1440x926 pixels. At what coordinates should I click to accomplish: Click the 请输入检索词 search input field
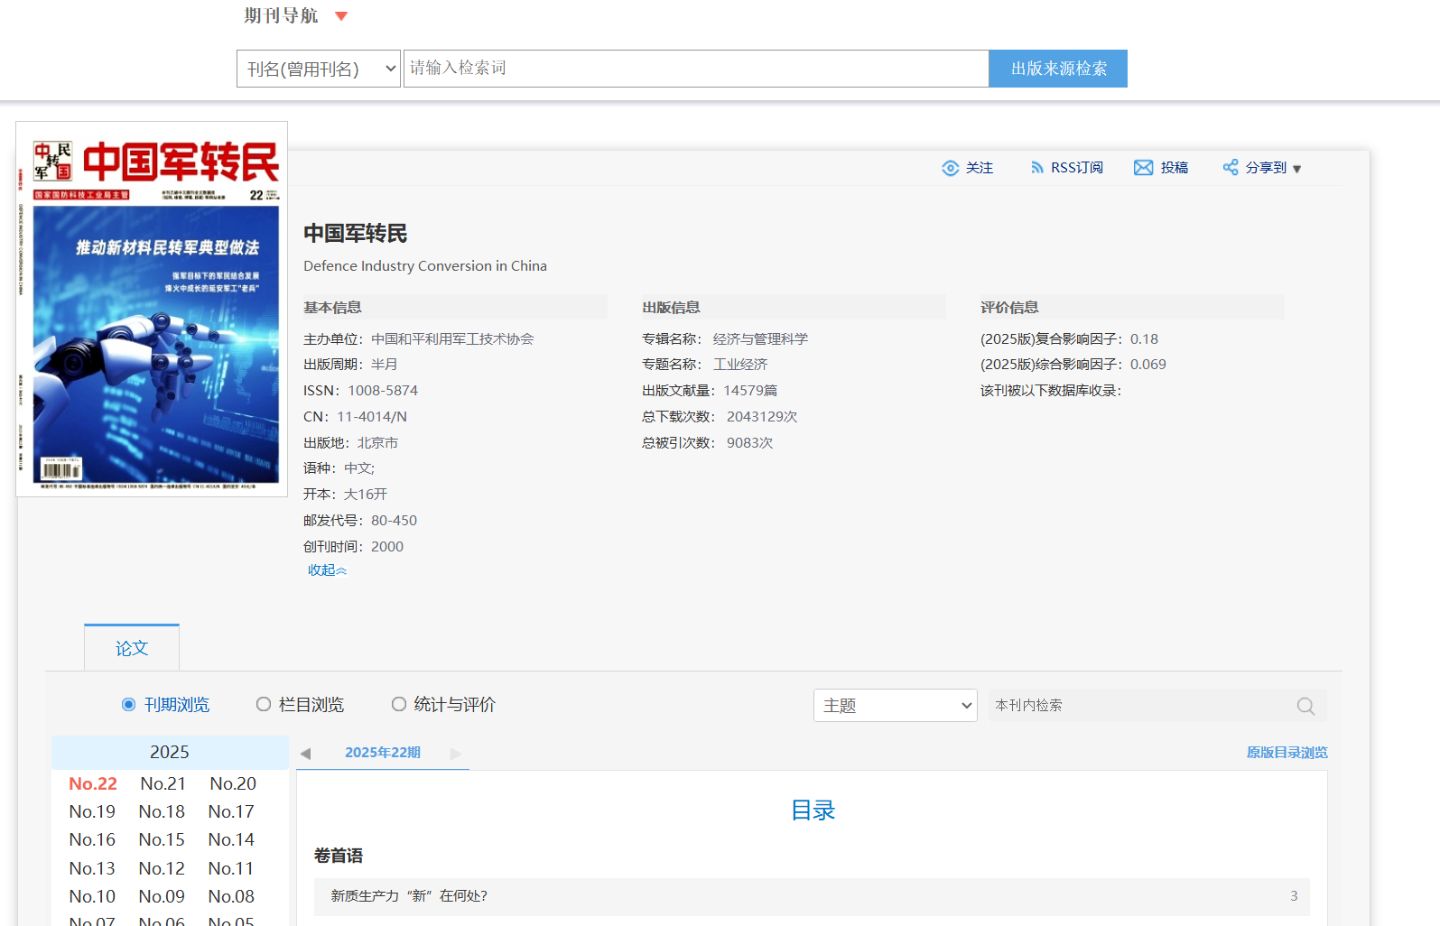tap(695, 69)
